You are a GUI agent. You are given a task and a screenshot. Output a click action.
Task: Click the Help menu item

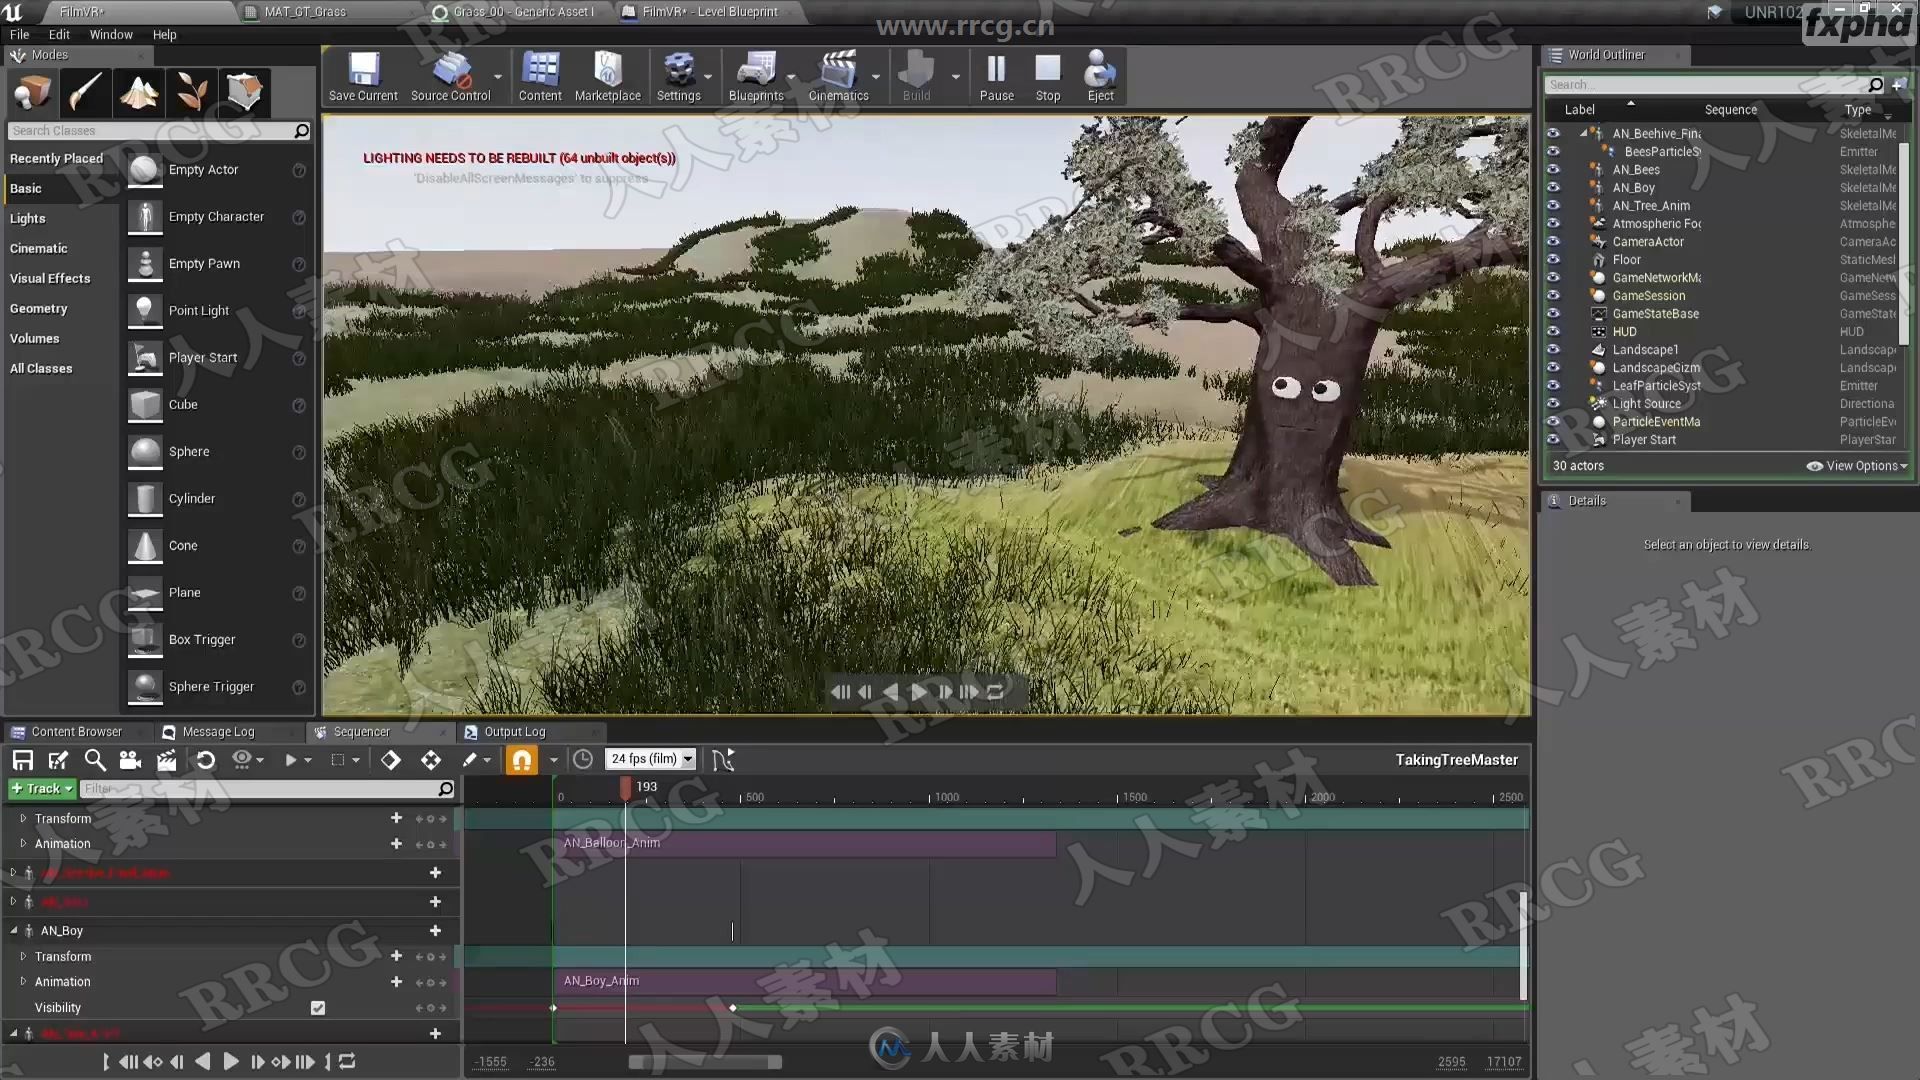coord(166,33)
